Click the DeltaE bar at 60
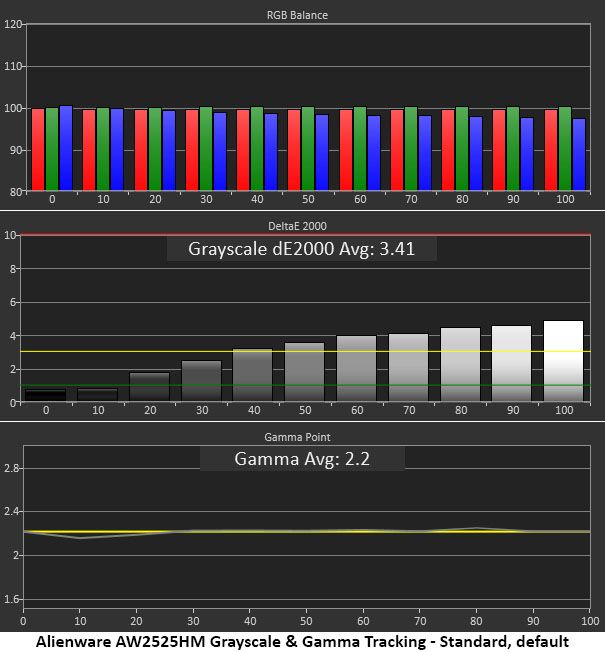This screenshot has width=605, height=652. tap(357, 368)
